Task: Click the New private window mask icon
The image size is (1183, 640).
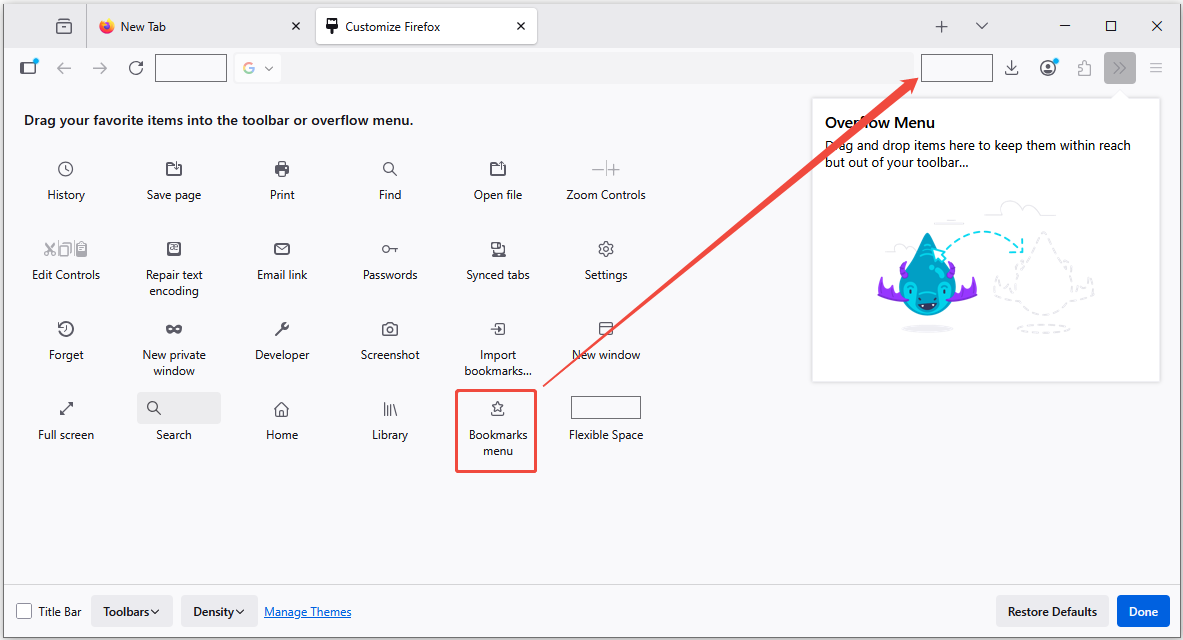Action: (x=173, y=329)
